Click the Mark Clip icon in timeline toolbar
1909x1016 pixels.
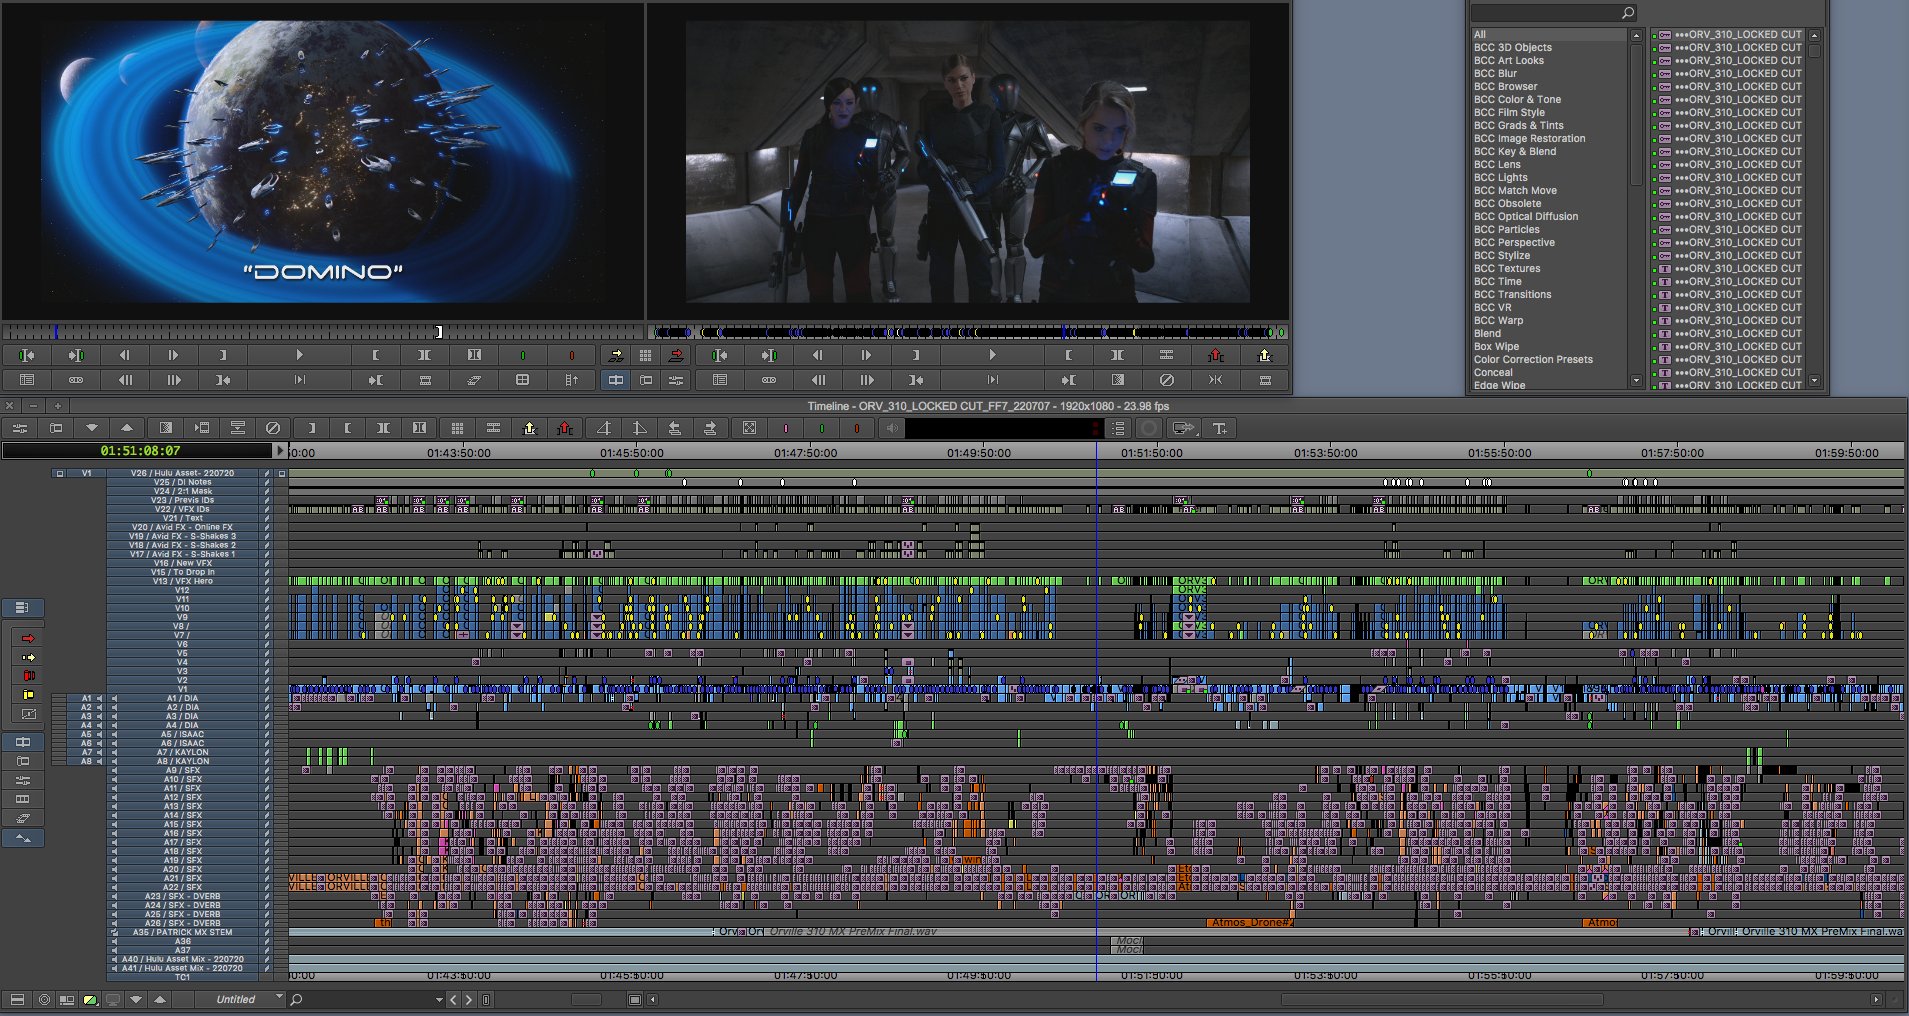tap(383, 428)
